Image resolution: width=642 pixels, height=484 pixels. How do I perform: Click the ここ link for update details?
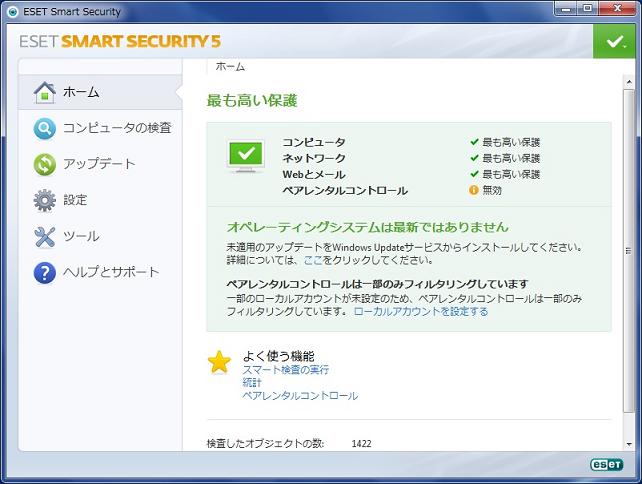point(313,260)
